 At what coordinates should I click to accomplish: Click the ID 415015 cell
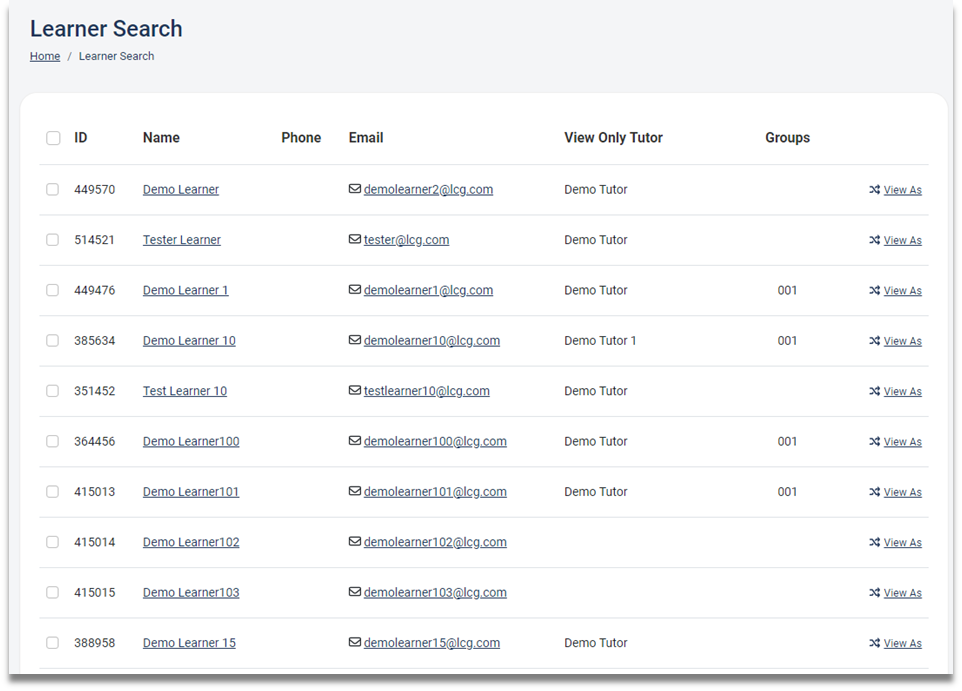(x=94, y=592)
